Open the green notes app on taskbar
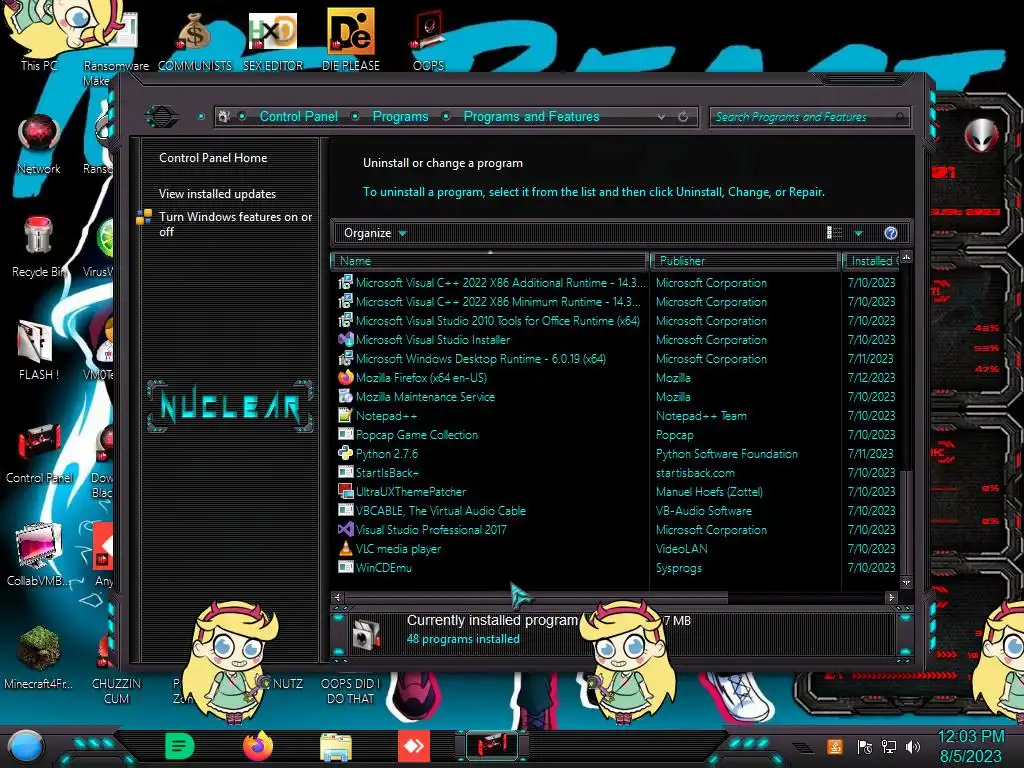1024x768 pixels. pyautogui.click(x=180, y=746)
